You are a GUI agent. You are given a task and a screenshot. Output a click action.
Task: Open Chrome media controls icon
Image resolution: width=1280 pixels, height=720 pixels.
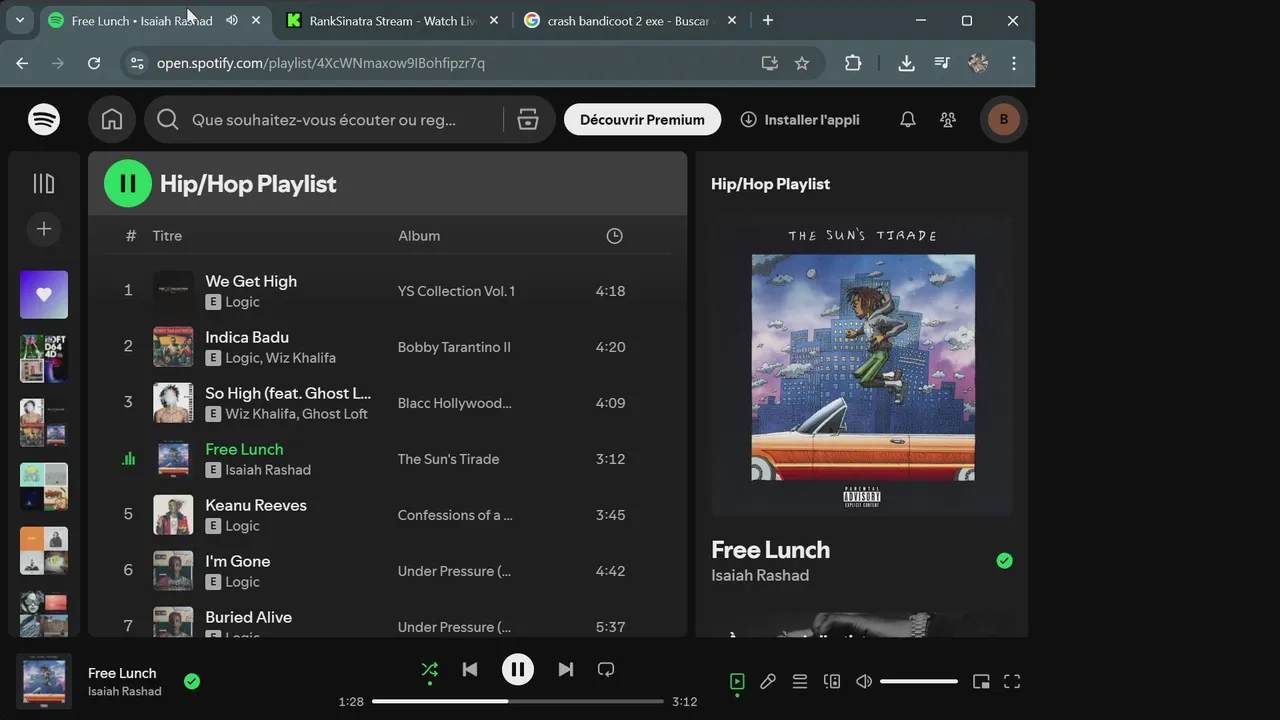[x=942, y=63]
